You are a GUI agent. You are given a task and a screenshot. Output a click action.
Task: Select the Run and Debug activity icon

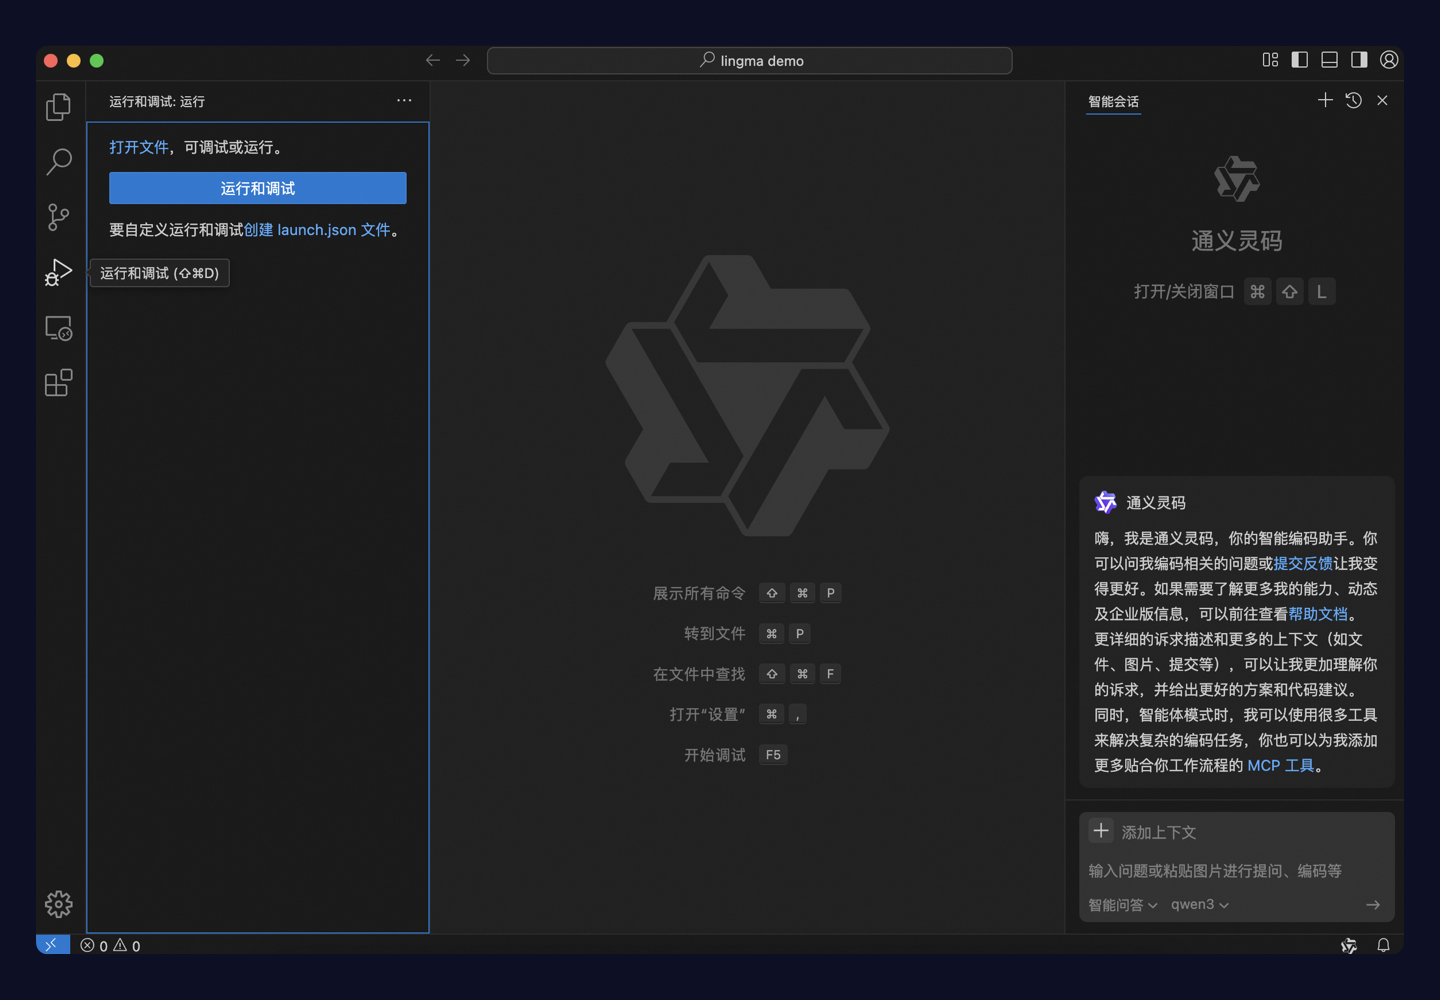pyautogui.click(x=59, y=272)
